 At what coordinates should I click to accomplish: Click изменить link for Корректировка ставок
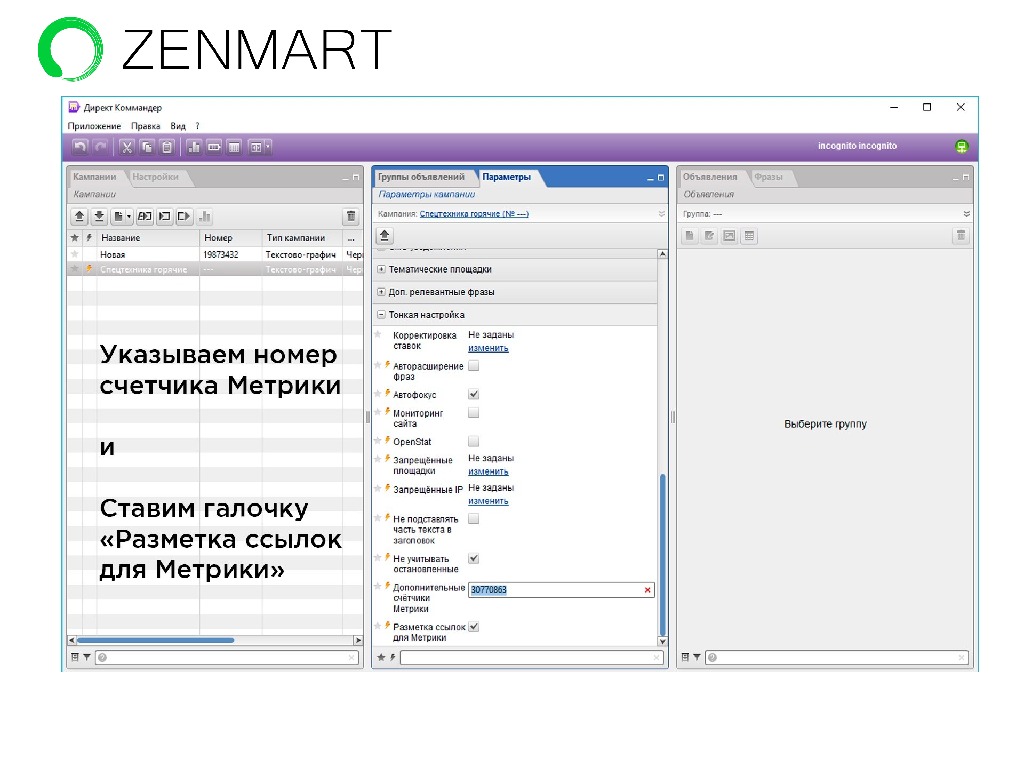click(488, 348)
